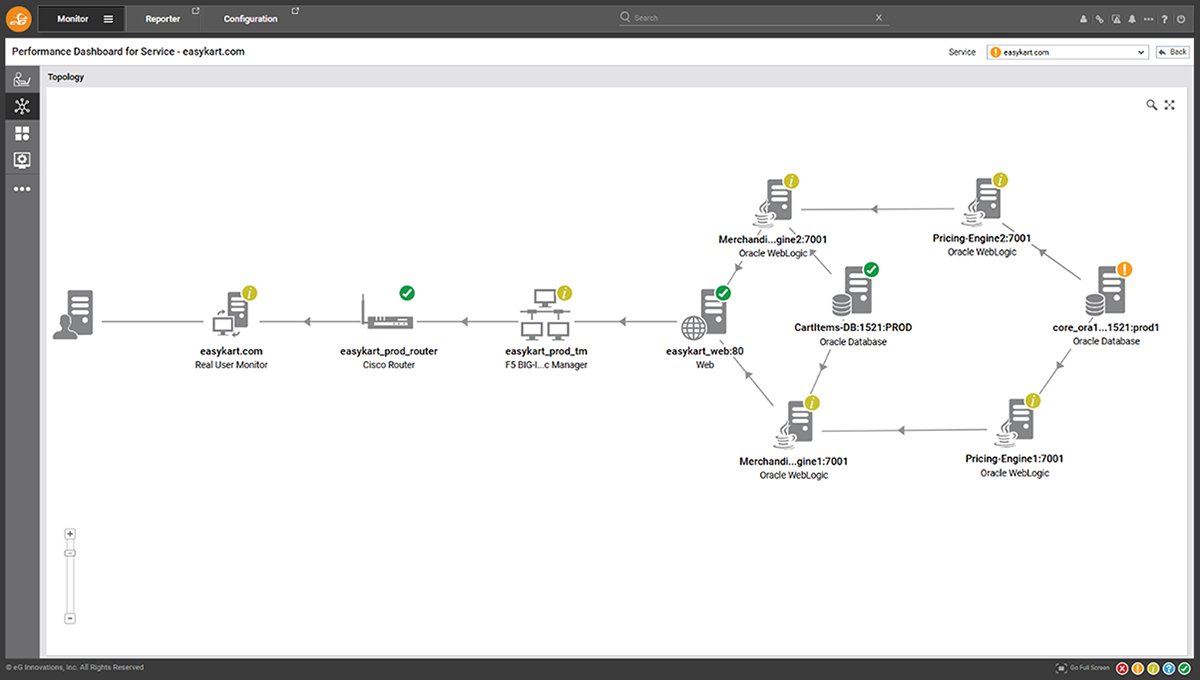Open the header more options ellipsis

[1148, 19]
